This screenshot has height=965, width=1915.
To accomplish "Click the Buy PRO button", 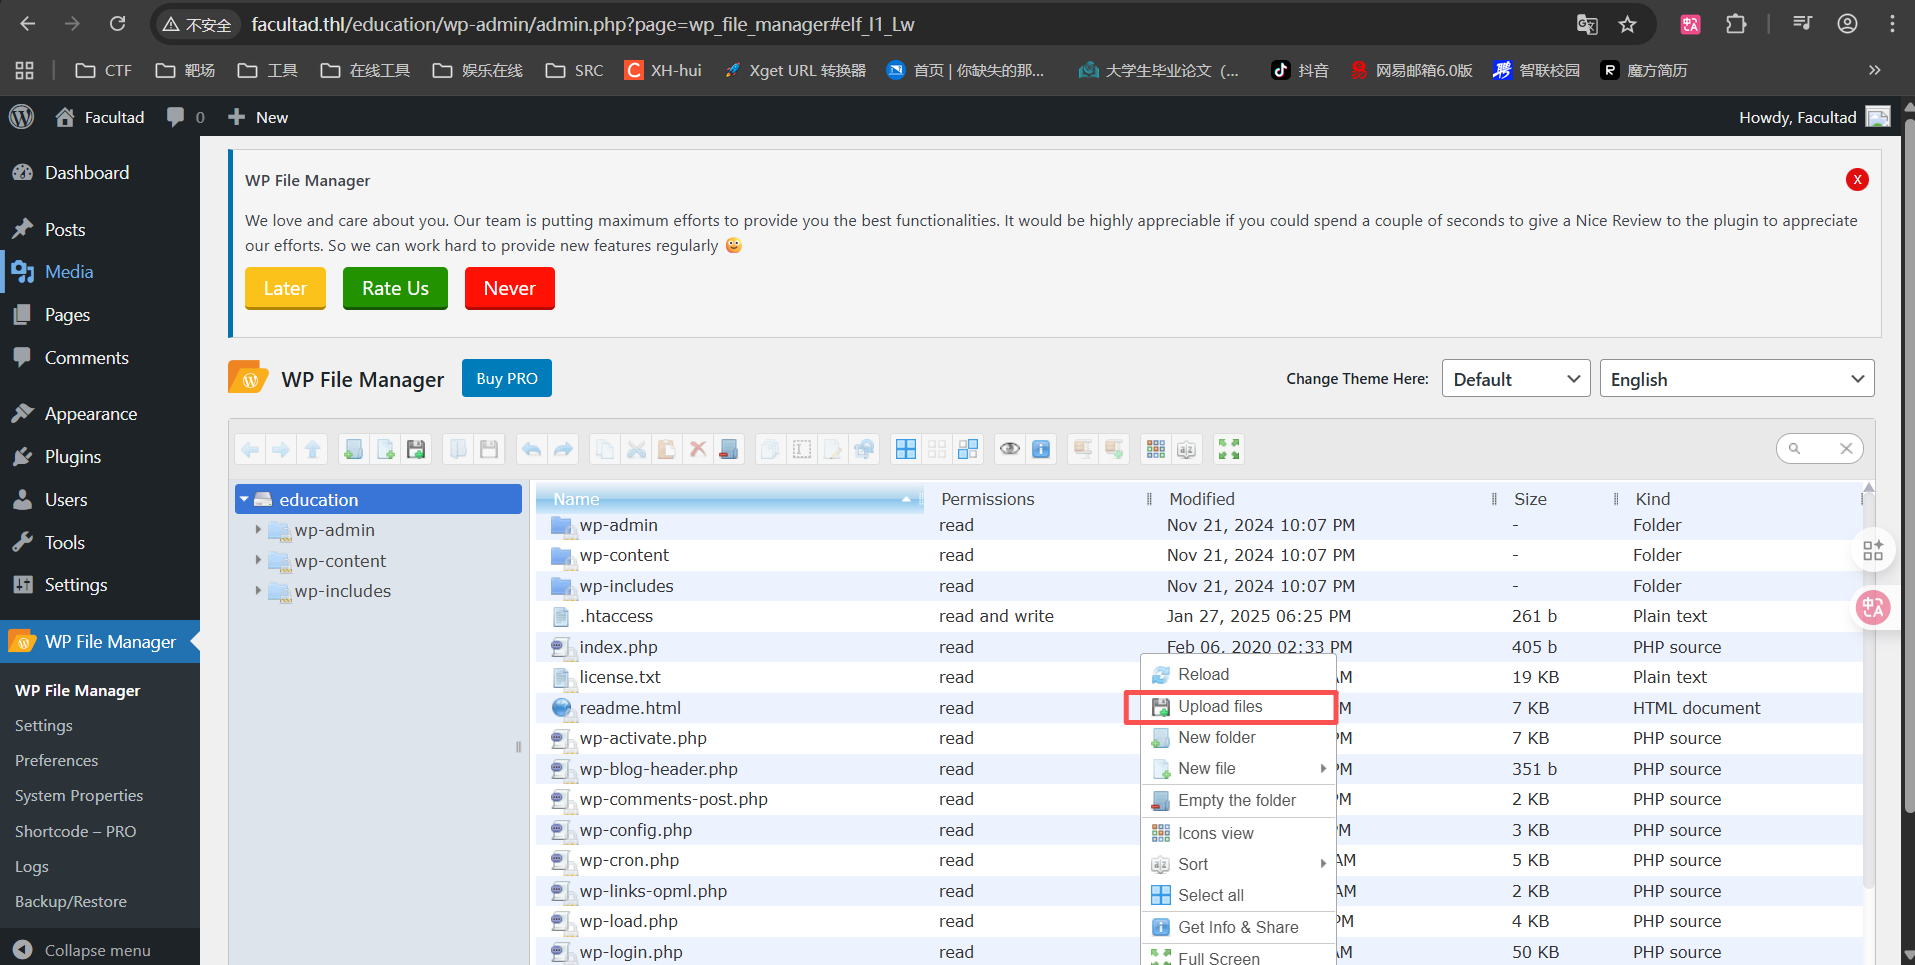I will (507, 378).
